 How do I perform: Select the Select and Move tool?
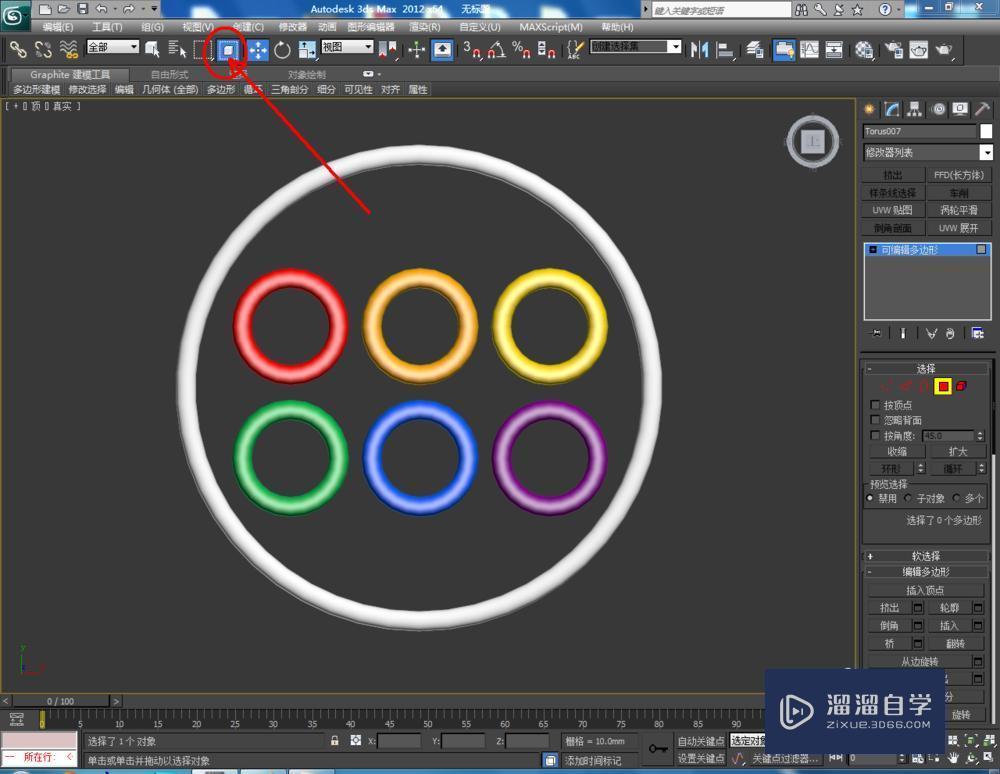pos(258,50)
